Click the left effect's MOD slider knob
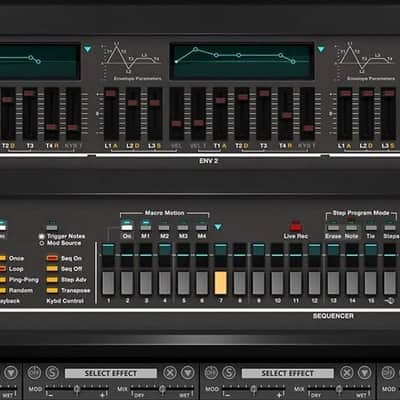The height and width of the screenshot is (400, 400). tap(77, 389)
